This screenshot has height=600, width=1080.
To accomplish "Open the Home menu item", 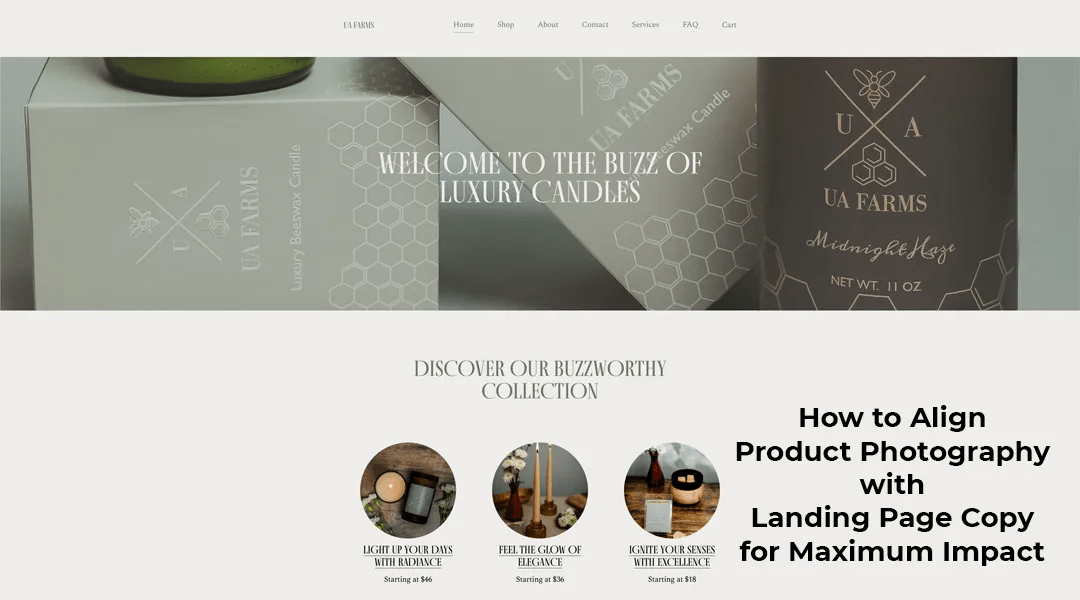I will [x=464, y=25].
